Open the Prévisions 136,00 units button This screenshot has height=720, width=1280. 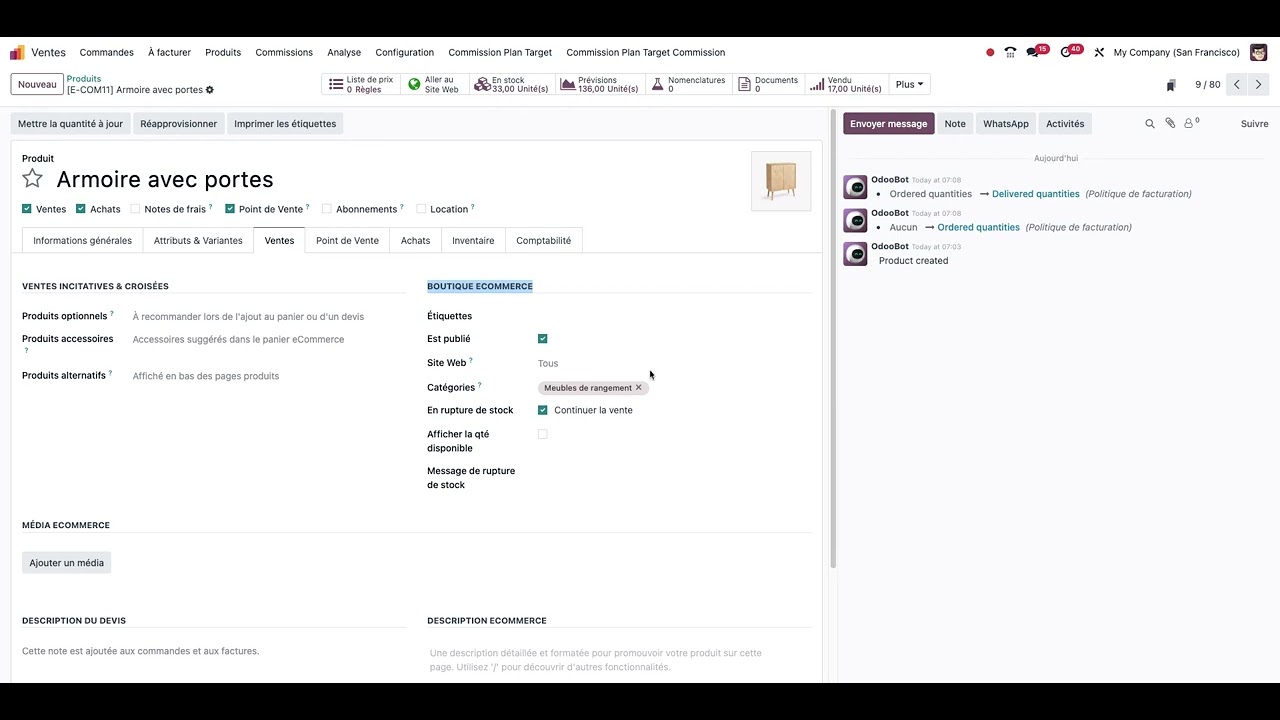[x=600, y=85]
